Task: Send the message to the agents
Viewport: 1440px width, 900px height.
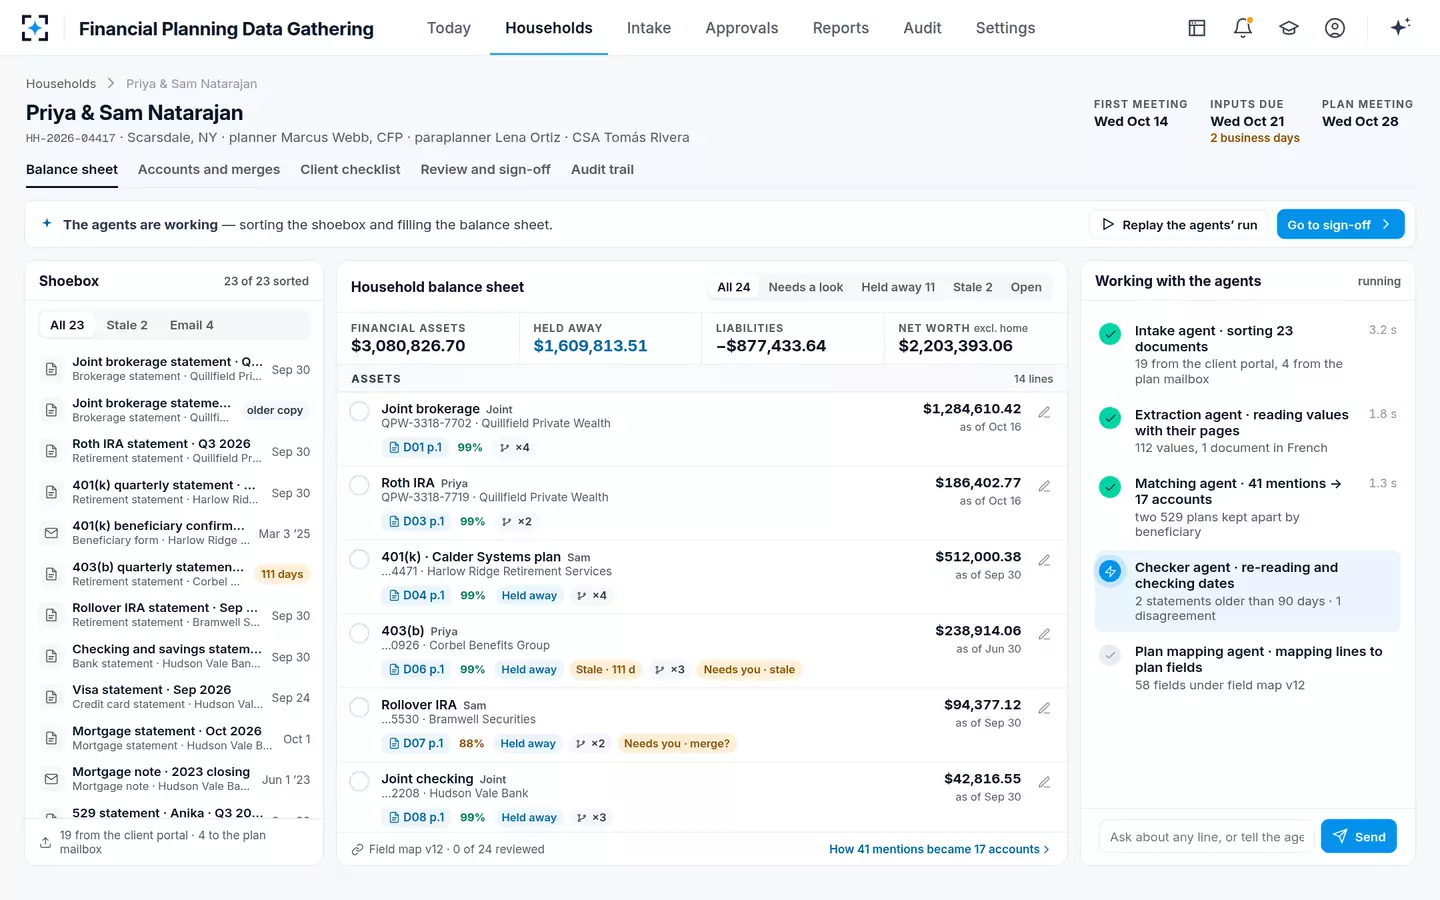Action: 1358,837
